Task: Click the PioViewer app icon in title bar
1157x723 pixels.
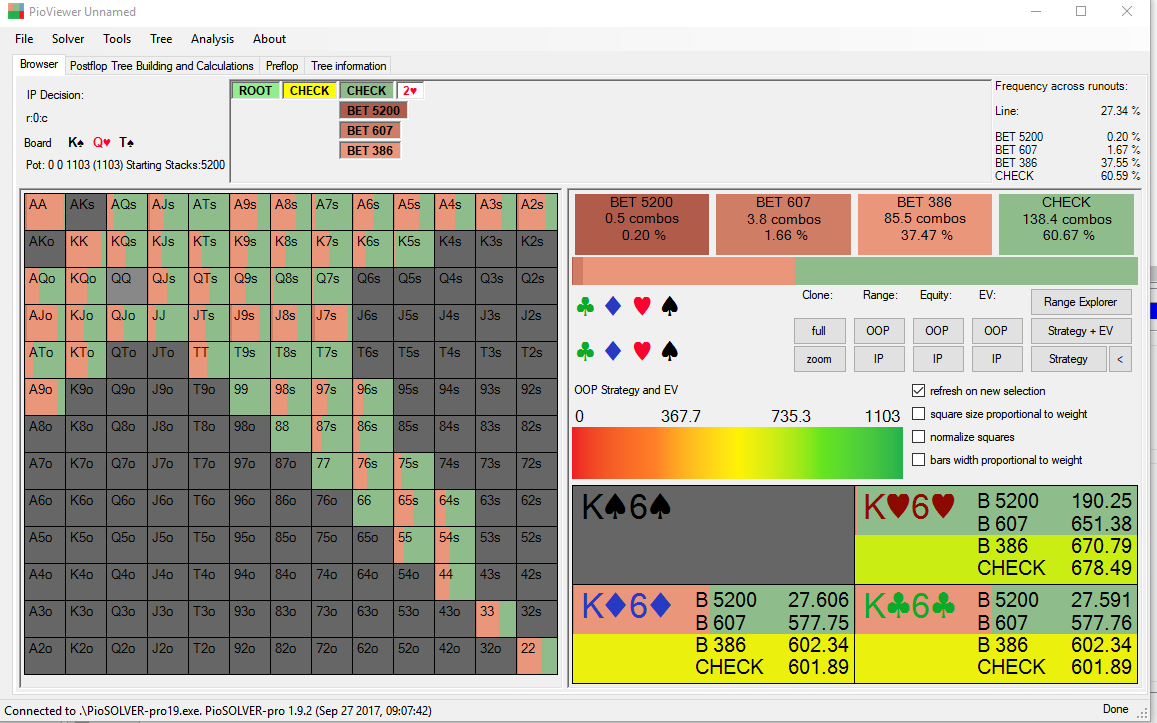Action: click(x=15, y=11)
